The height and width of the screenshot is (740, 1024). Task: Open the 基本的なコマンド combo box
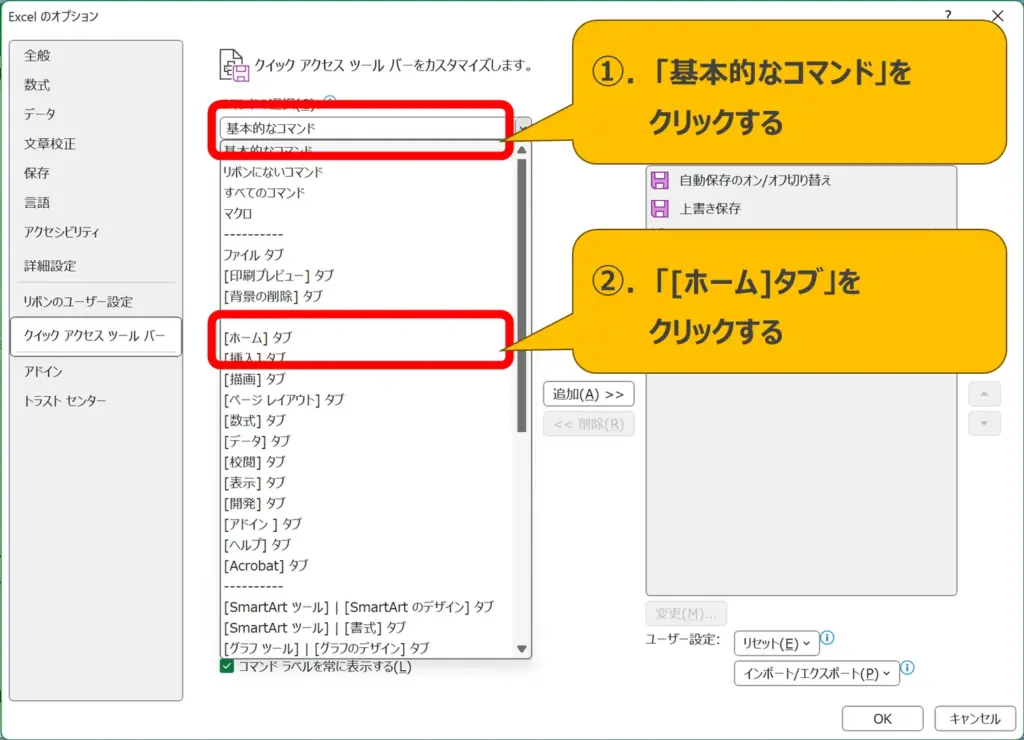(x=366, y=128)
